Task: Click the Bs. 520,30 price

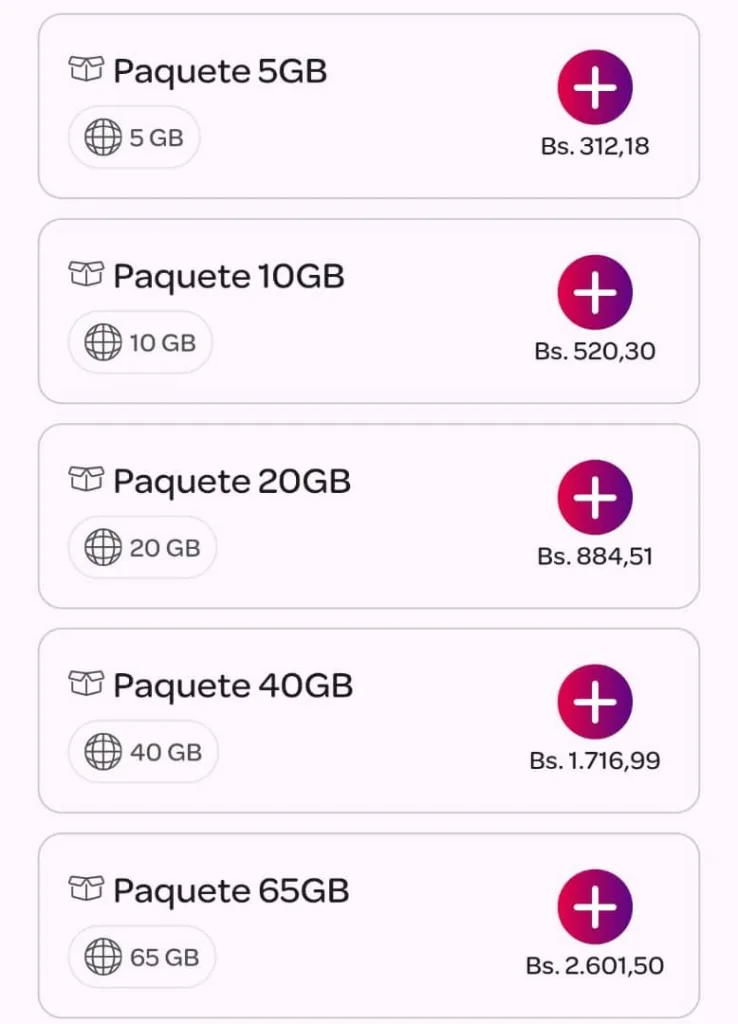Action: point(595,352)
